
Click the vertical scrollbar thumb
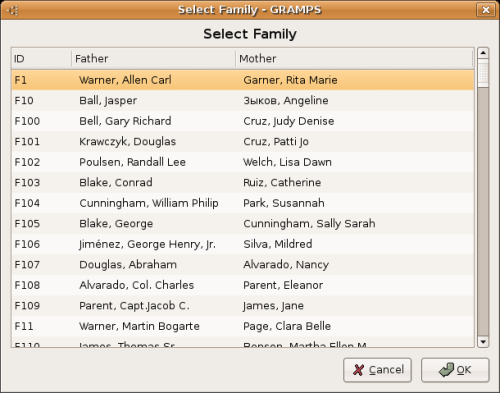point(483,73)
